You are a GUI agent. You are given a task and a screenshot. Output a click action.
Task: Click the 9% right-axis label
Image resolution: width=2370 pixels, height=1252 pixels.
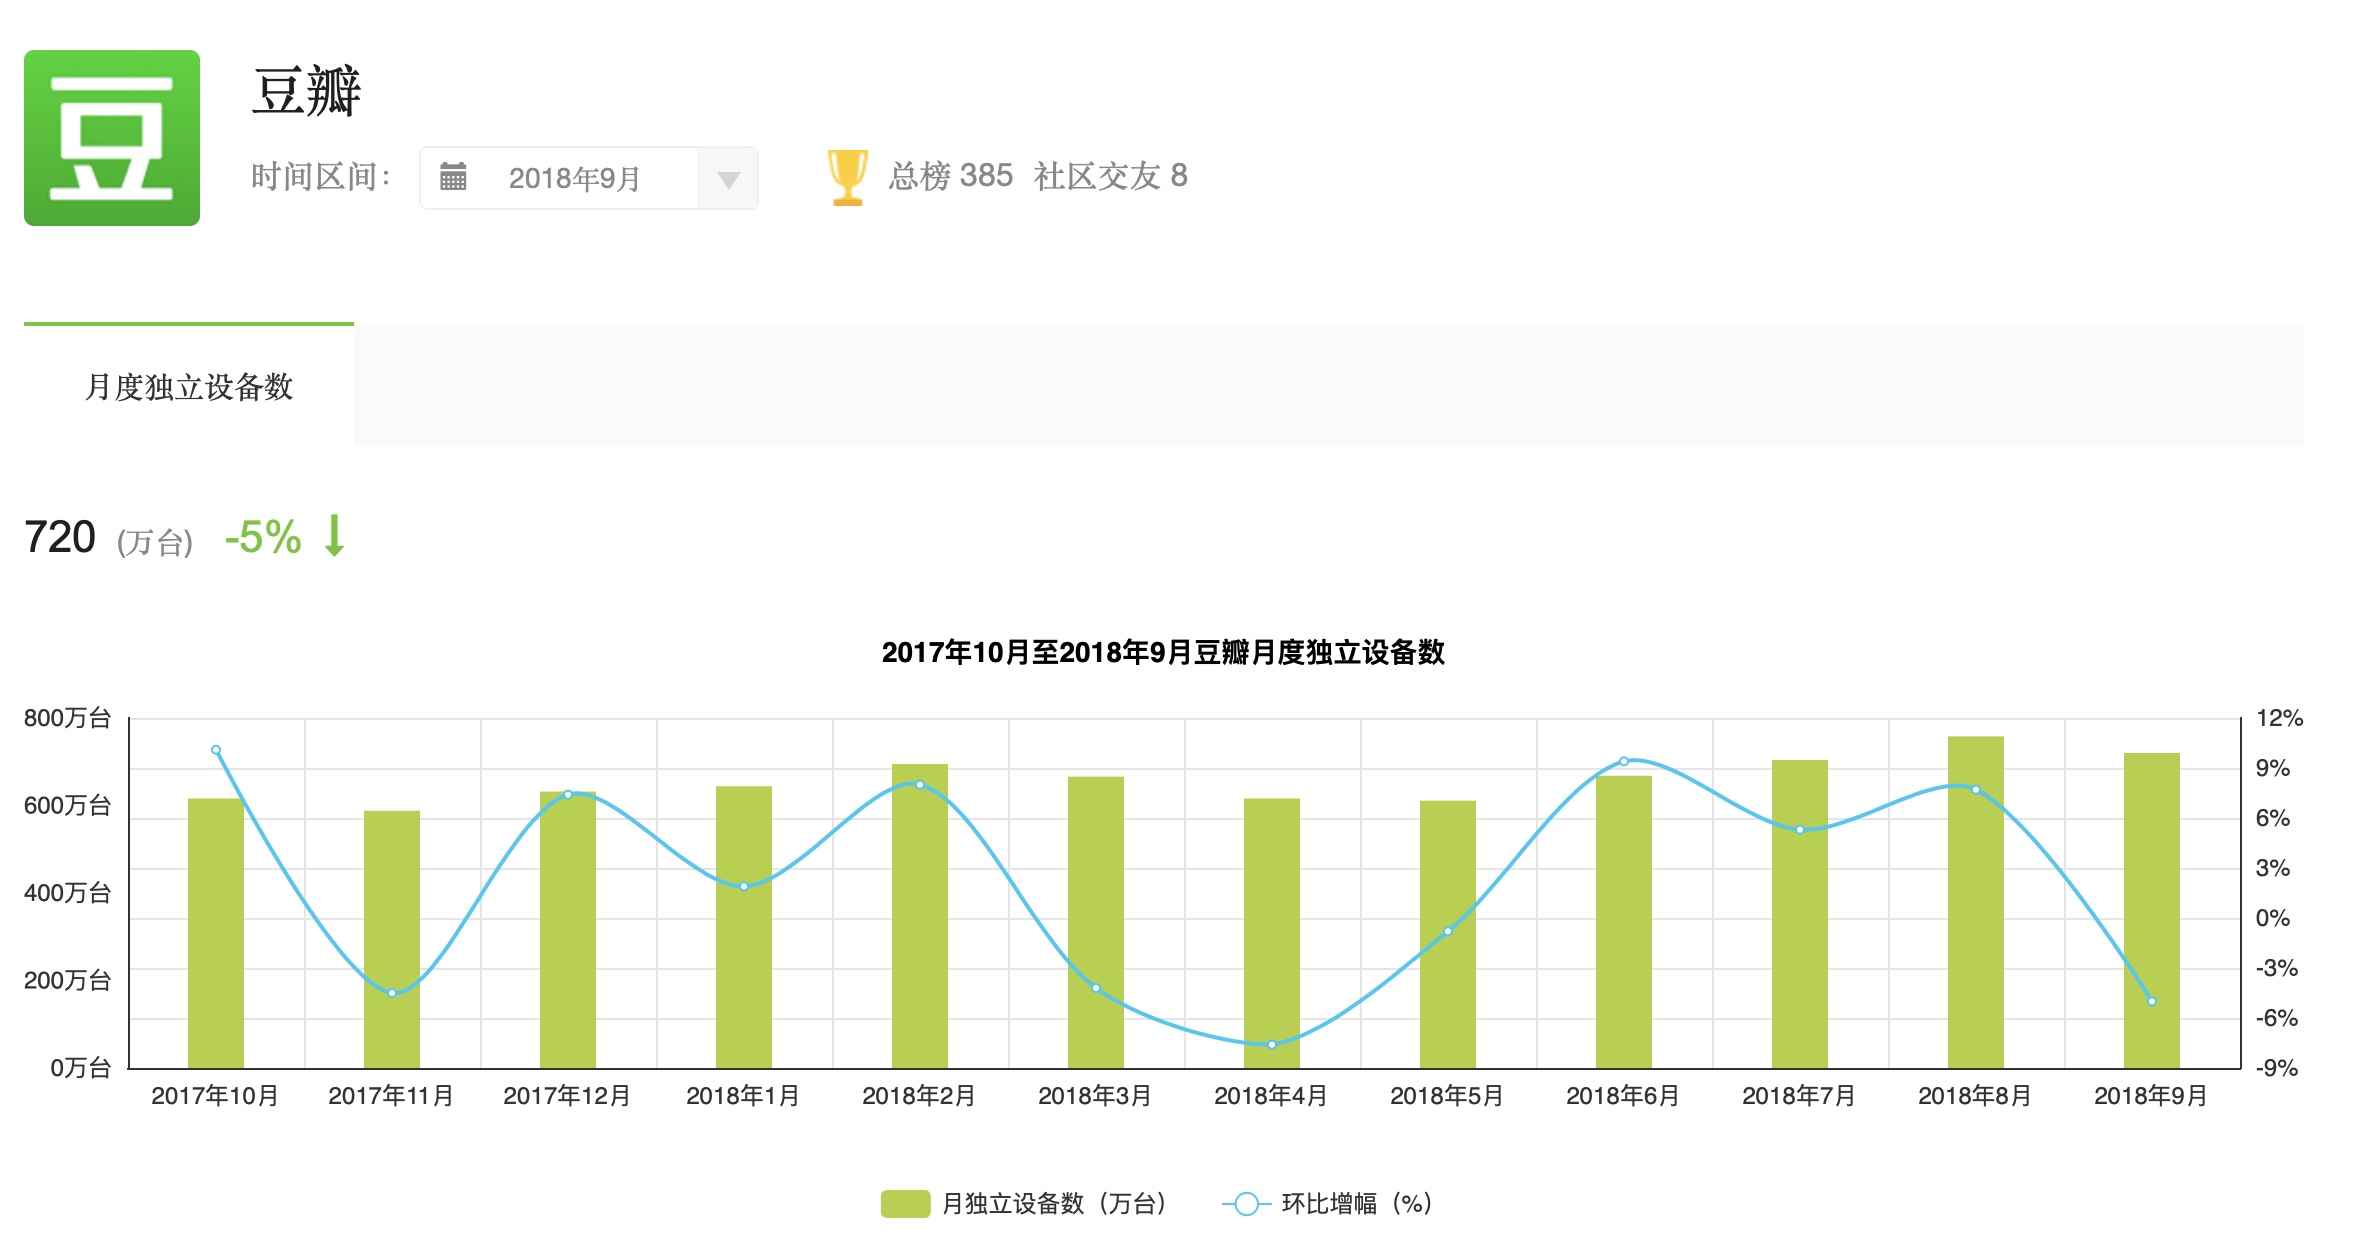click(2272, 768)
